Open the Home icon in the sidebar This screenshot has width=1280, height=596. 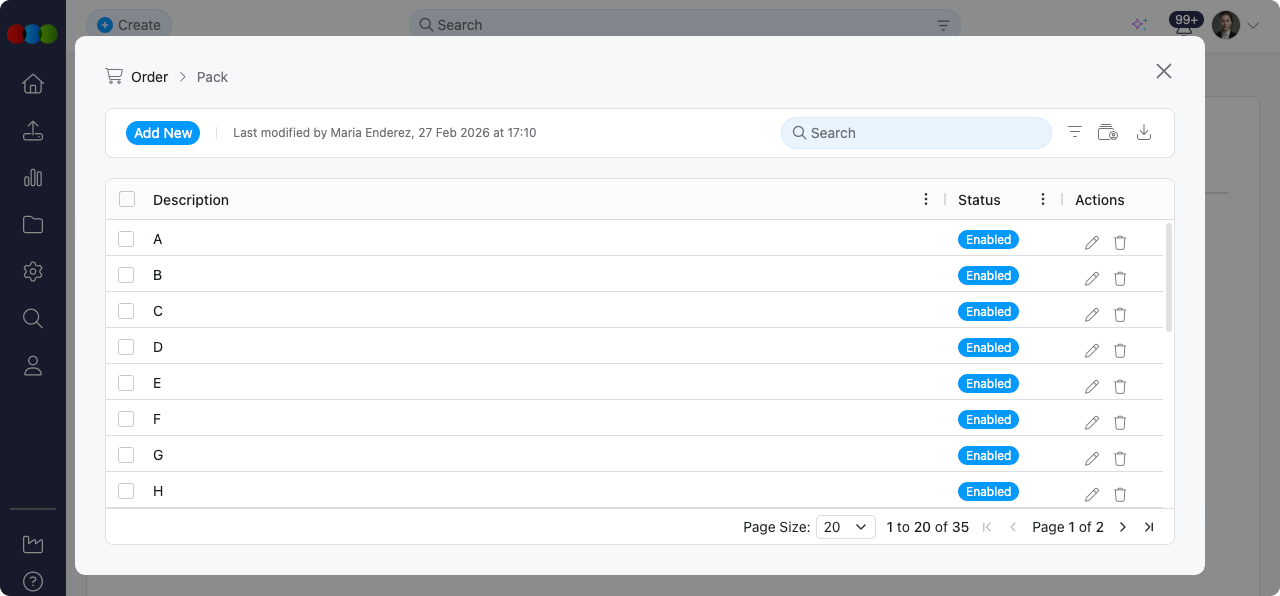[33, 84]
